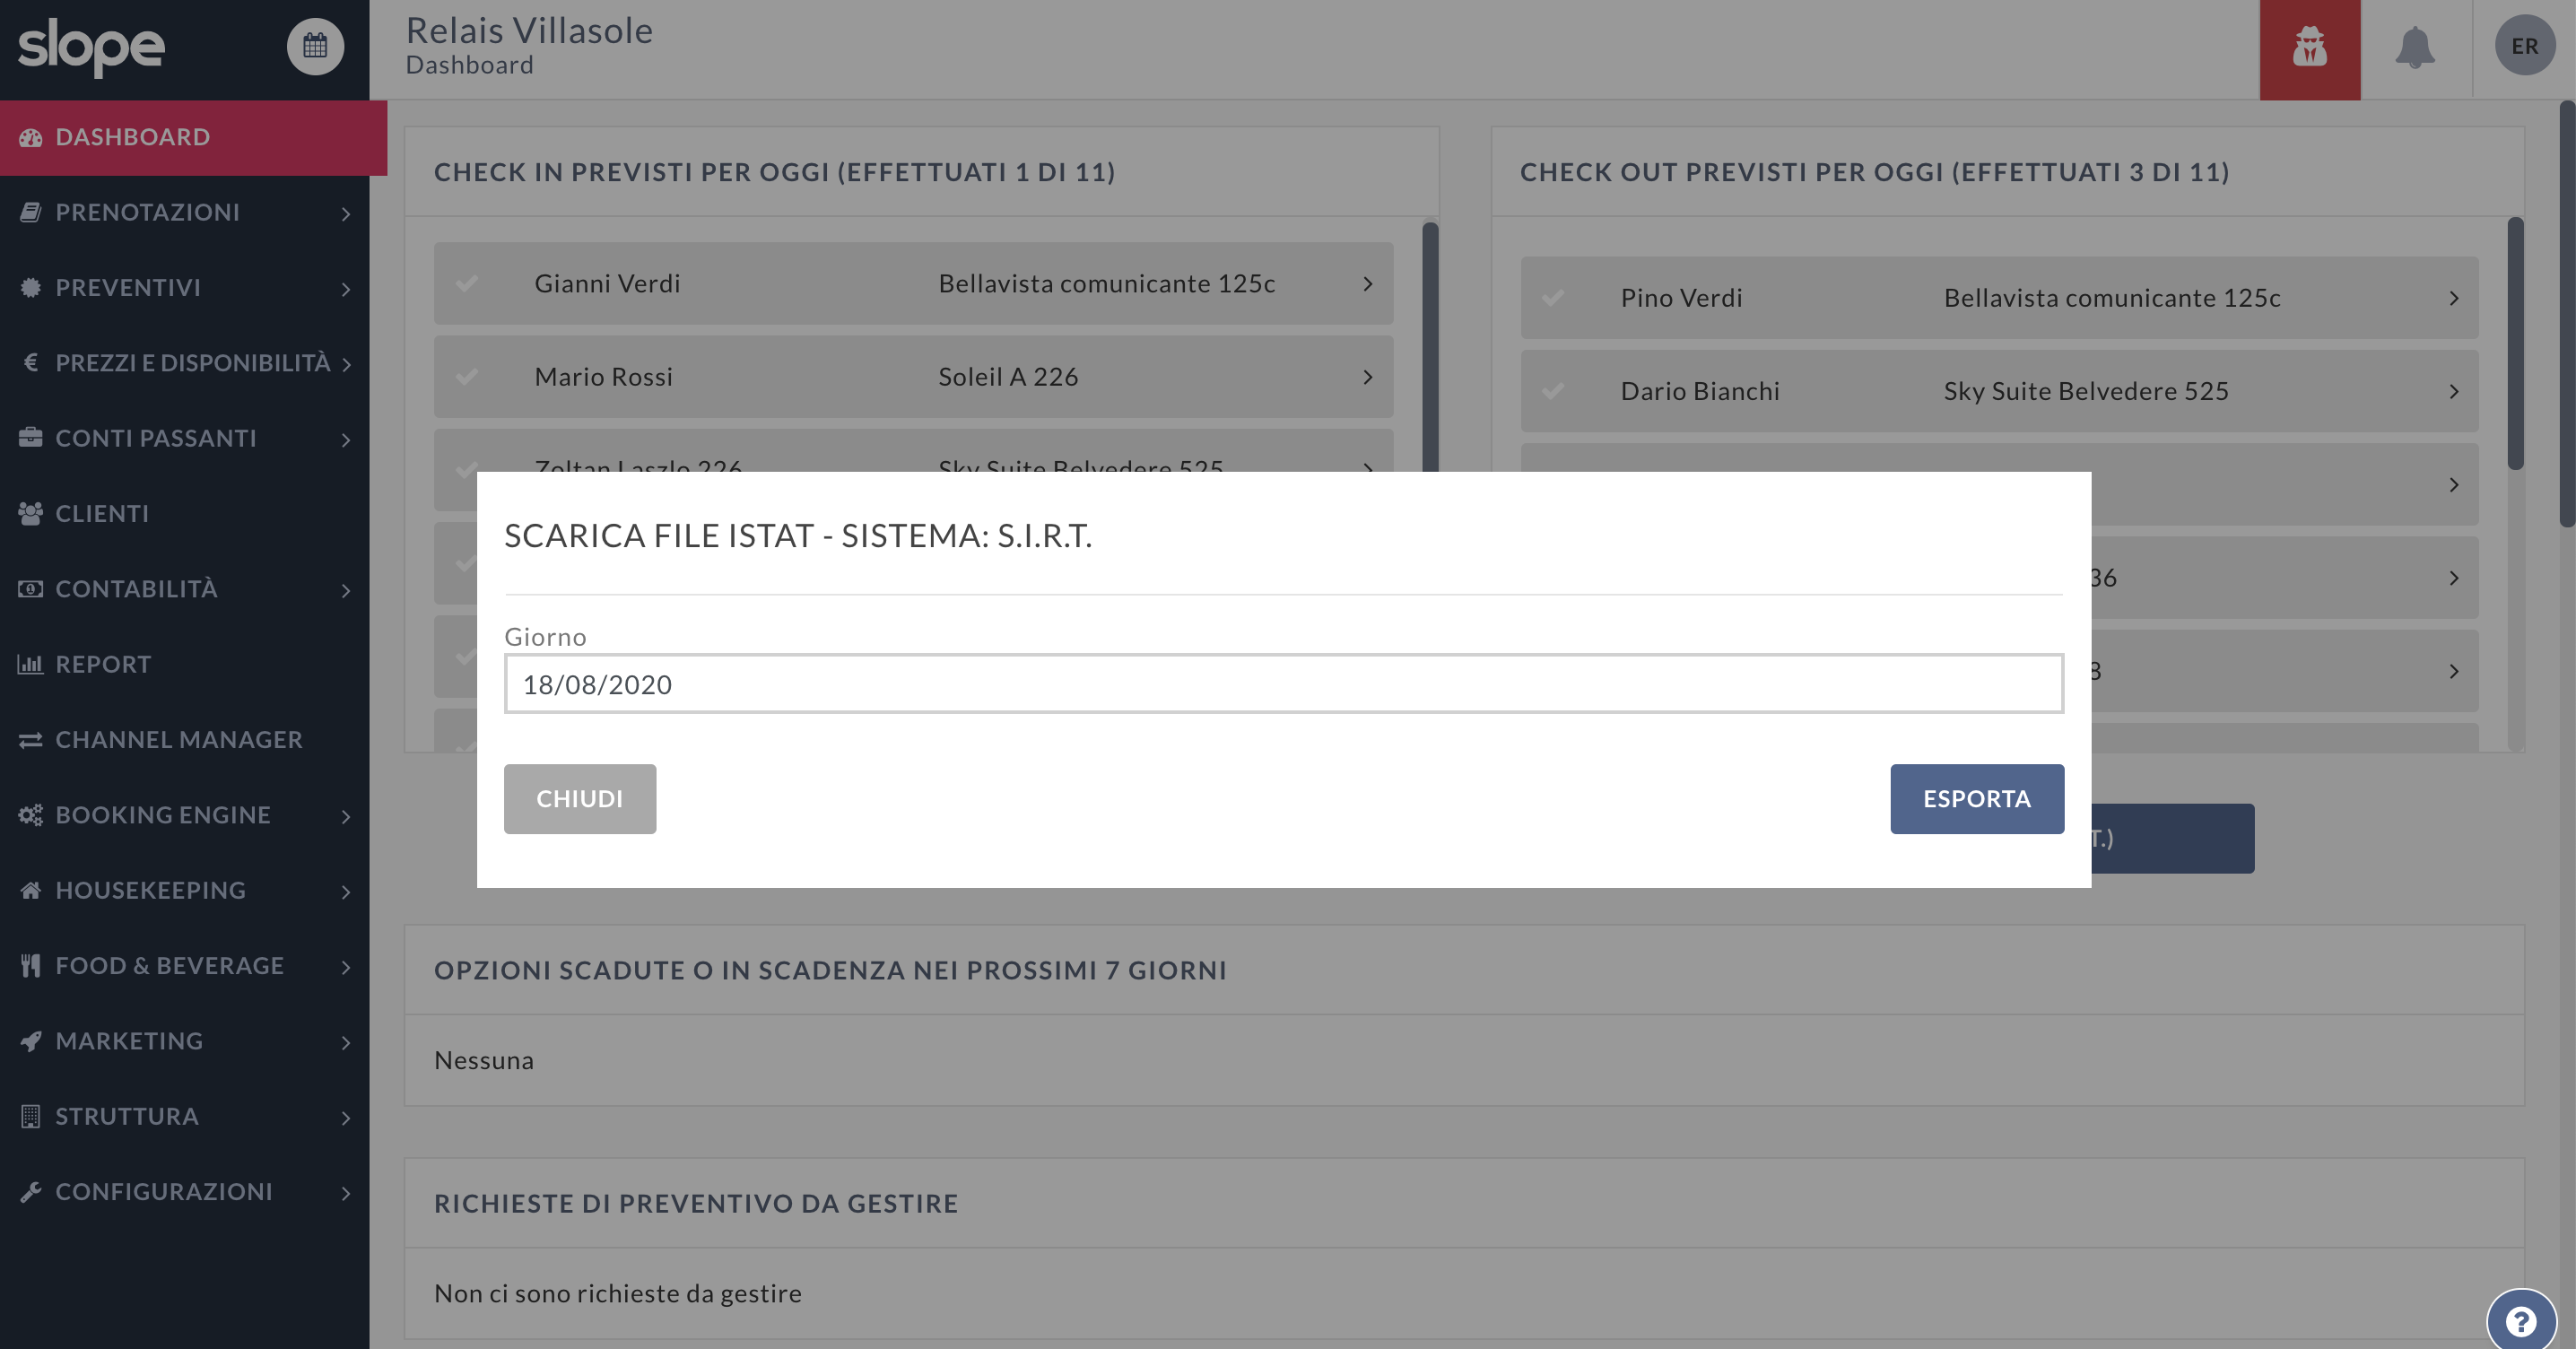Image resolution: width=2576 pixels, height=1349 pixels.
Task: Toggle check-in checkmark for Gianni Verdi
Action: pos(466,284)
